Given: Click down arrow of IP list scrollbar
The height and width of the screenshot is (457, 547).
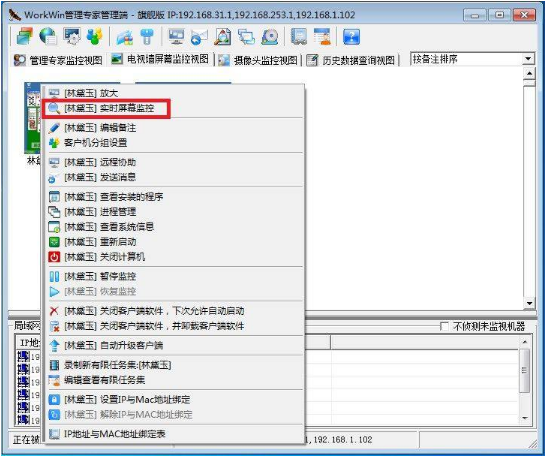Looking at the screenshot, I should [524, 418].
